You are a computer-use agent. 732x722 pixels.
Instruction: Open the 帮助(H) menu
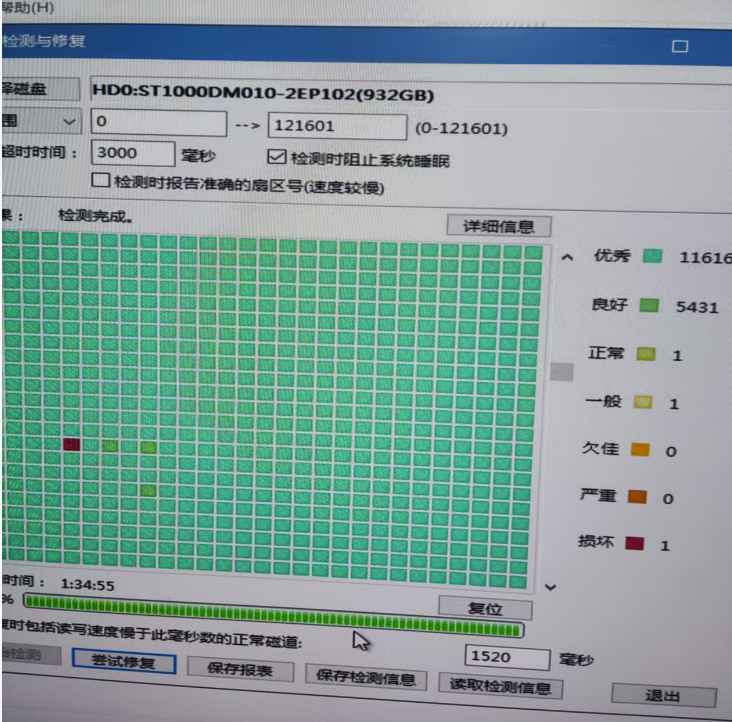tap(27, 7)
